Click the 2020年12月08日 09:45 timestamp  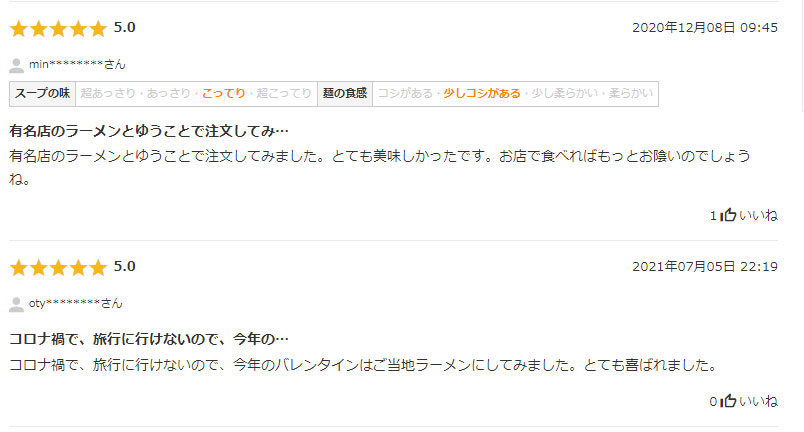click(705, 28)
